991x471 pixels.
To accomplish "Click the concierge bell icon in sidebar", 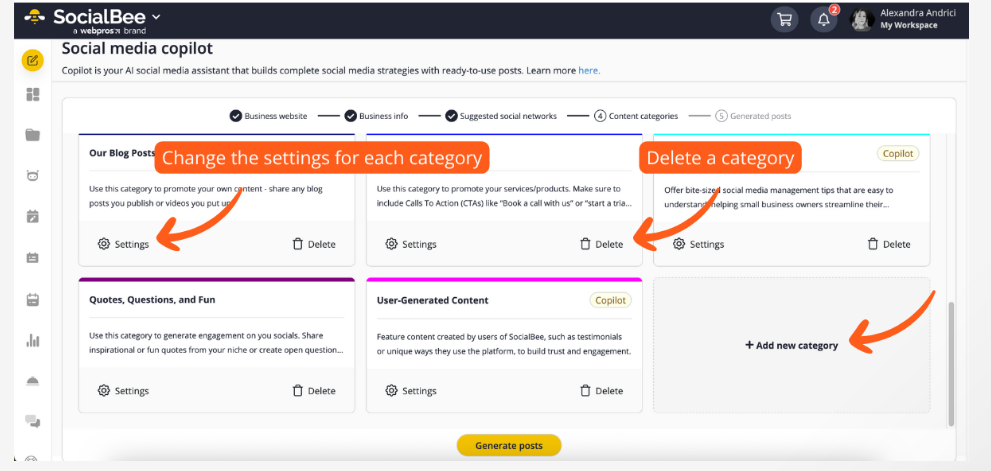I will [x=32, y=380].
